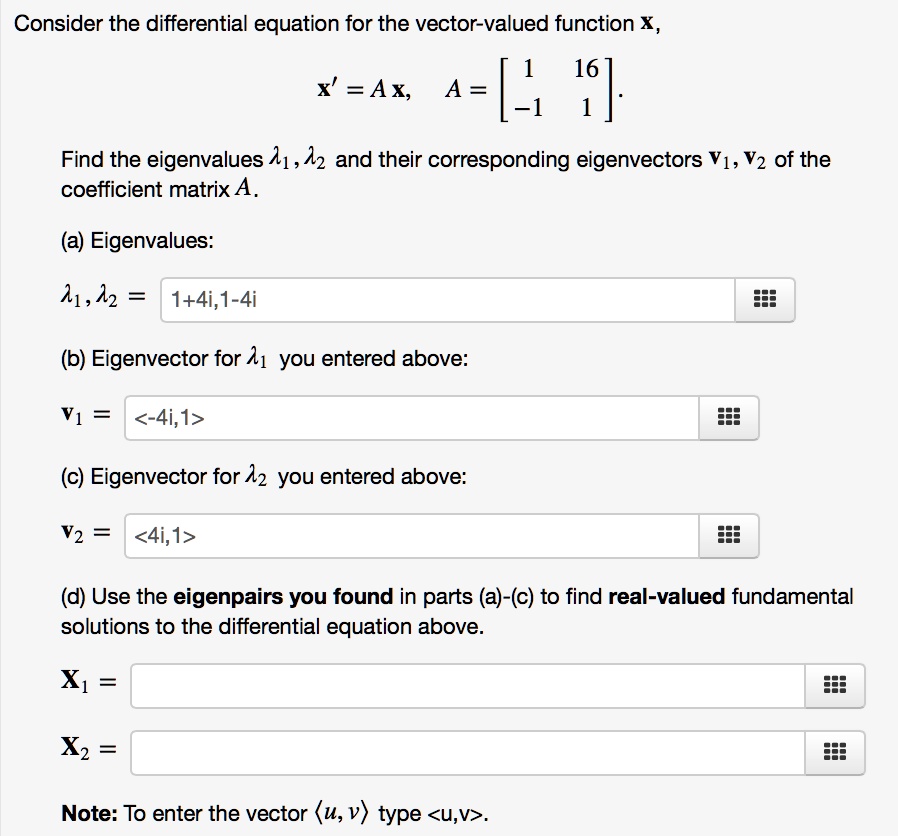The image size is (898, 836).
Task: Open the equation editor for the eigenvalues field
Action: click(764, 298)
